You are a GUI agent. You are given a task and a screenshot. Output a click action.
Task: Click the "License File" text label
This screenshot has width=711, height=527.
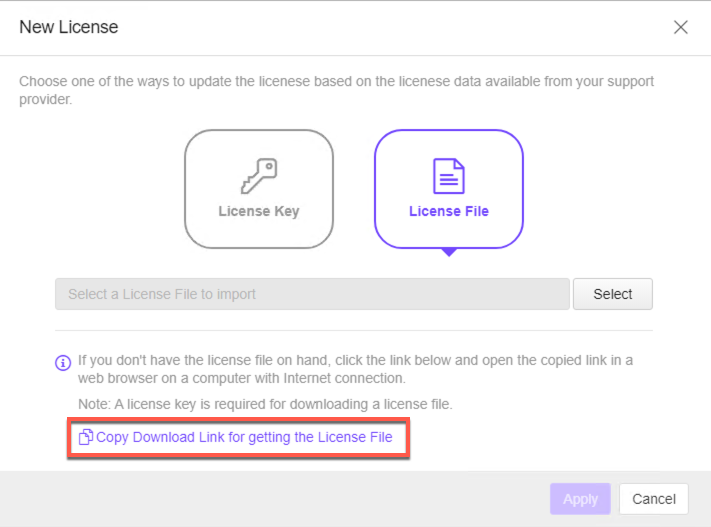tap(449, 212)
